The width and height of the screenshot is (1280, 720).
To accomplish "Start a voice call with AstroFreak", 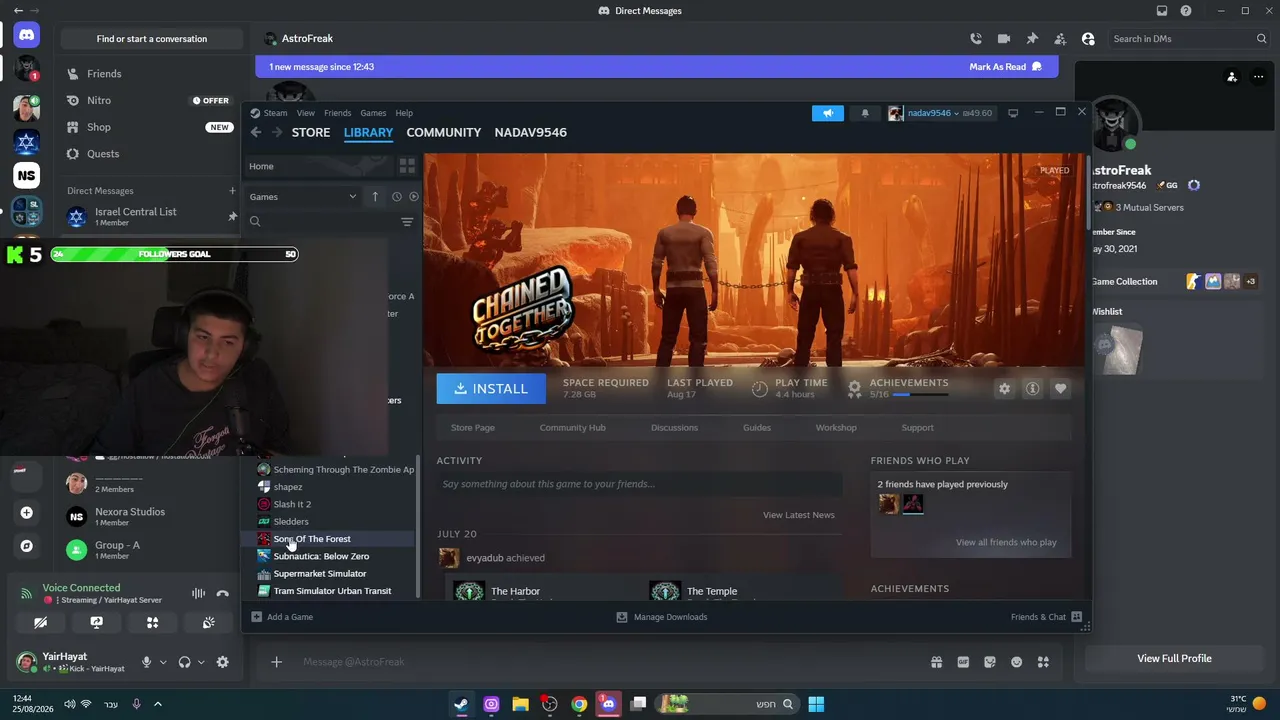I will tap(976, 39).
